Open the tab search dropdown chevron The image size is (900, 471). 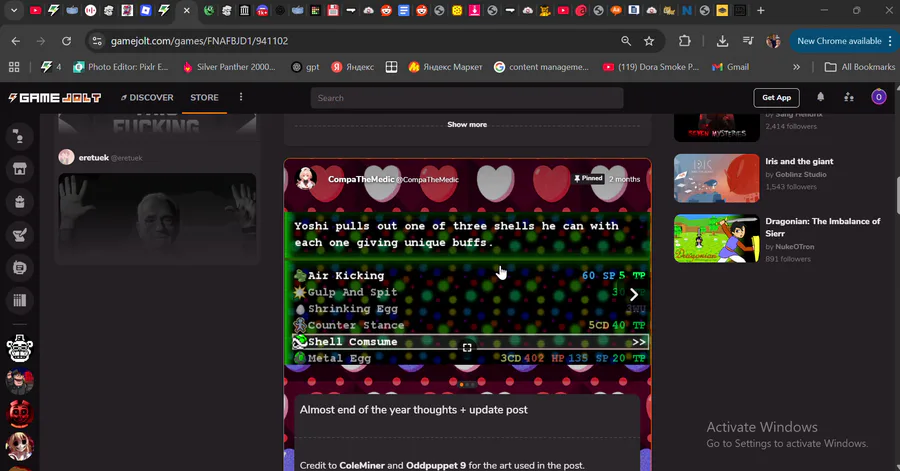click(x=14, y=10)
